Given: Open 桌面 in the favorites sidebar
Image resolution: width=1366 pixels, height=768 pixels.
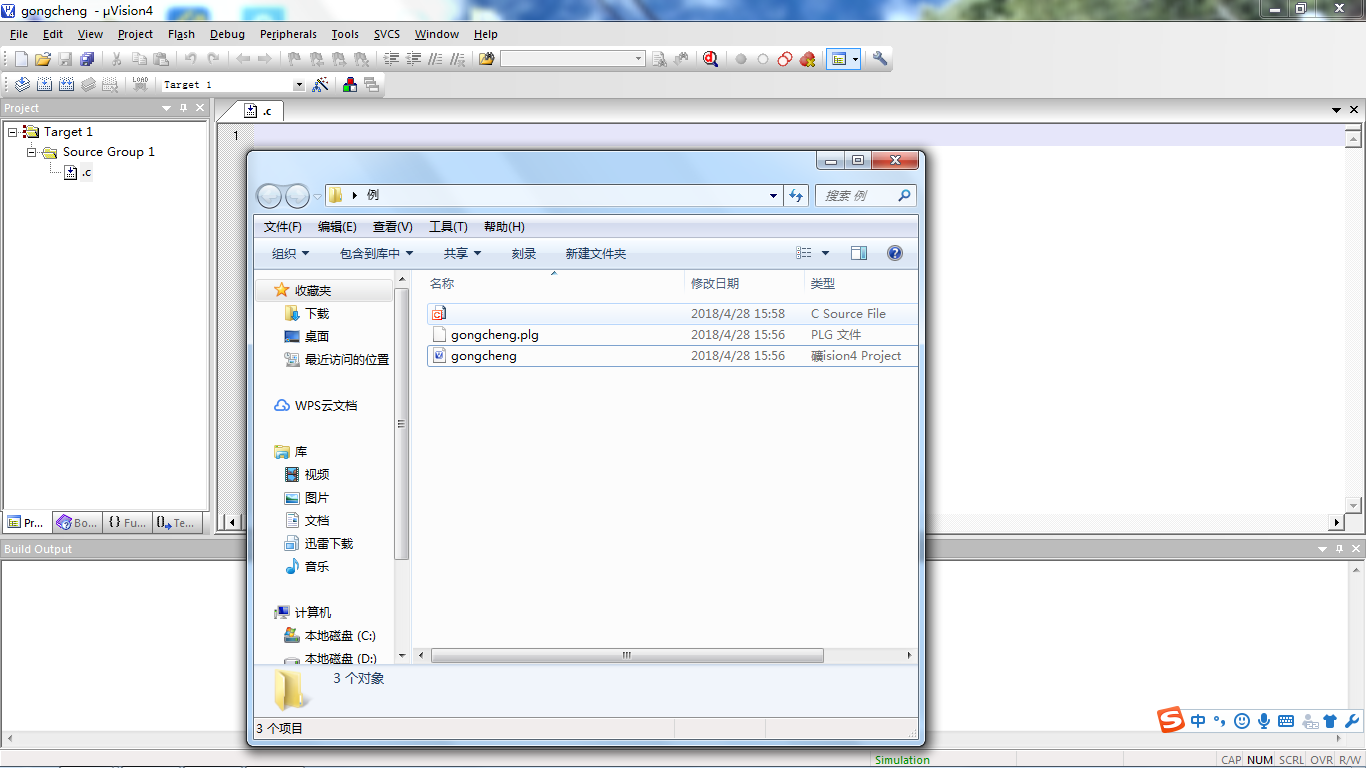Looking at the screenshot, I should click(316, 337).
